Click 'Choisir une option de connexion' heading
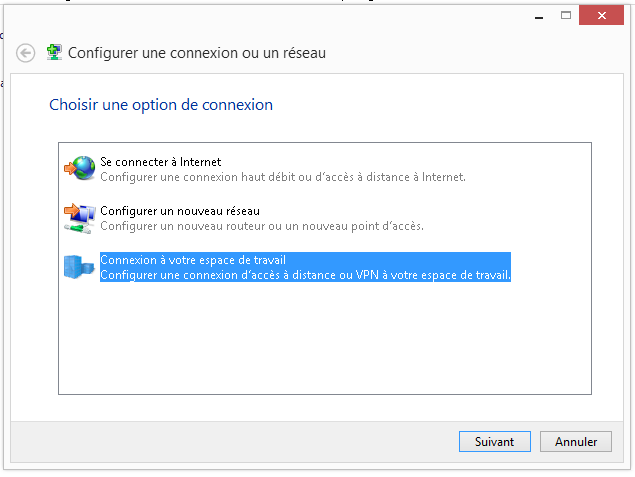This screenshot has height=477, width=635. (161, 105)
